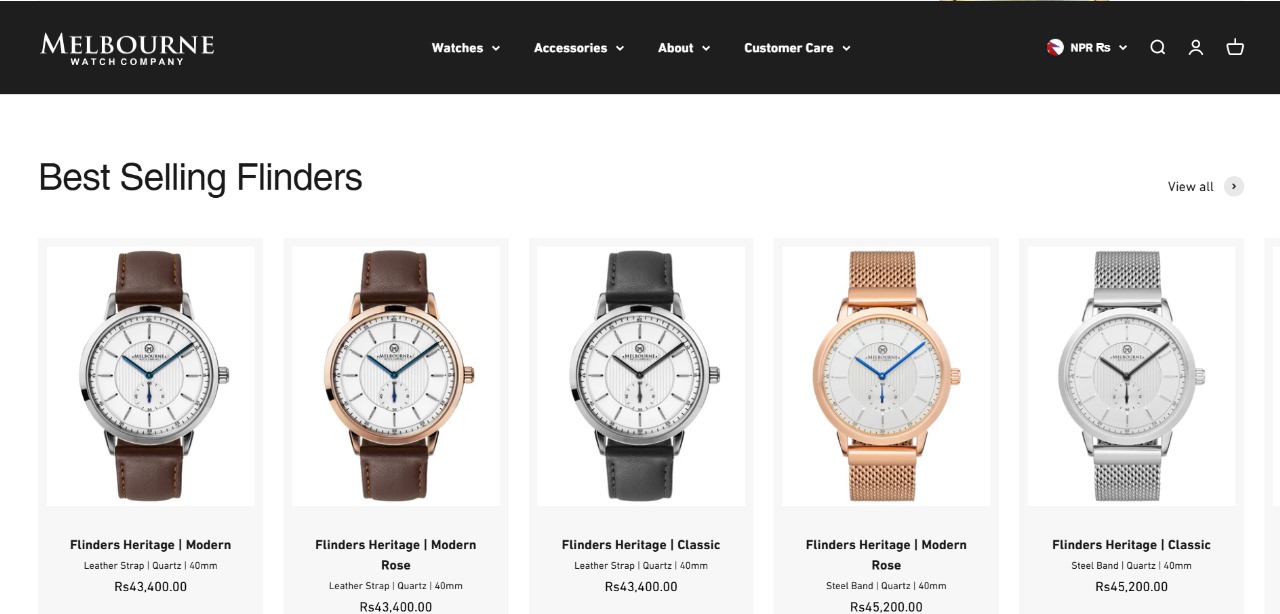Open the shopping cart icon

(1235, 47)
